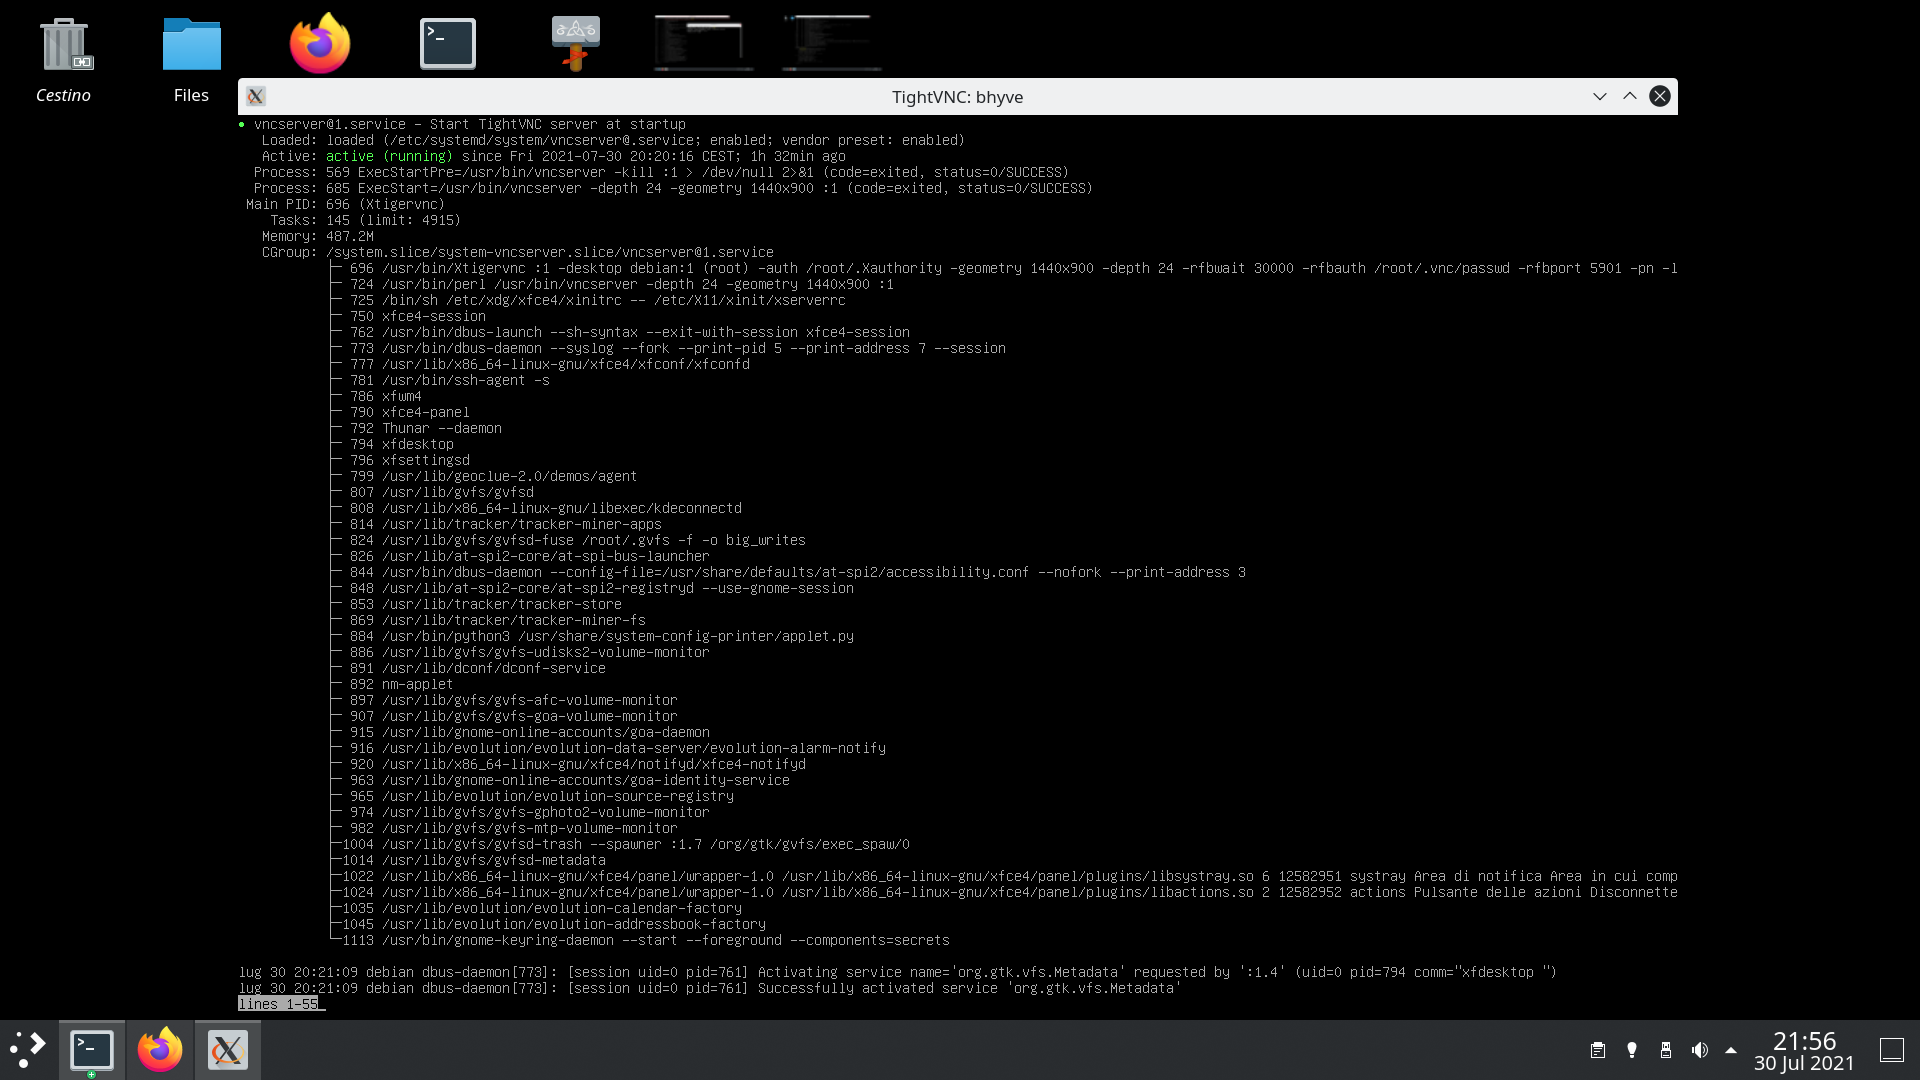This screenshot has height=1080, width=1920.
Task: Switch to Firefox in the taskbar
Action: point(160,1050)
